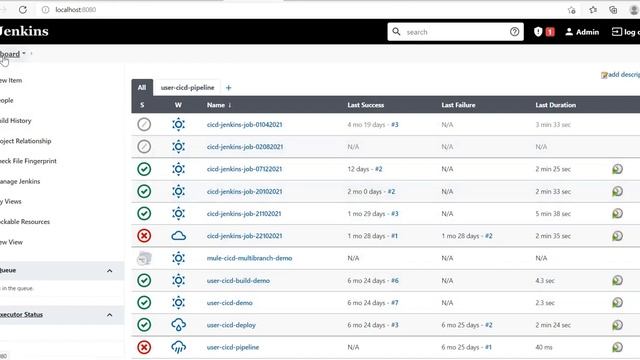Switch to the user-cicd-pipeline view tab
The image size is (640, 360).
pyautogui.click(x=187, y=87)
